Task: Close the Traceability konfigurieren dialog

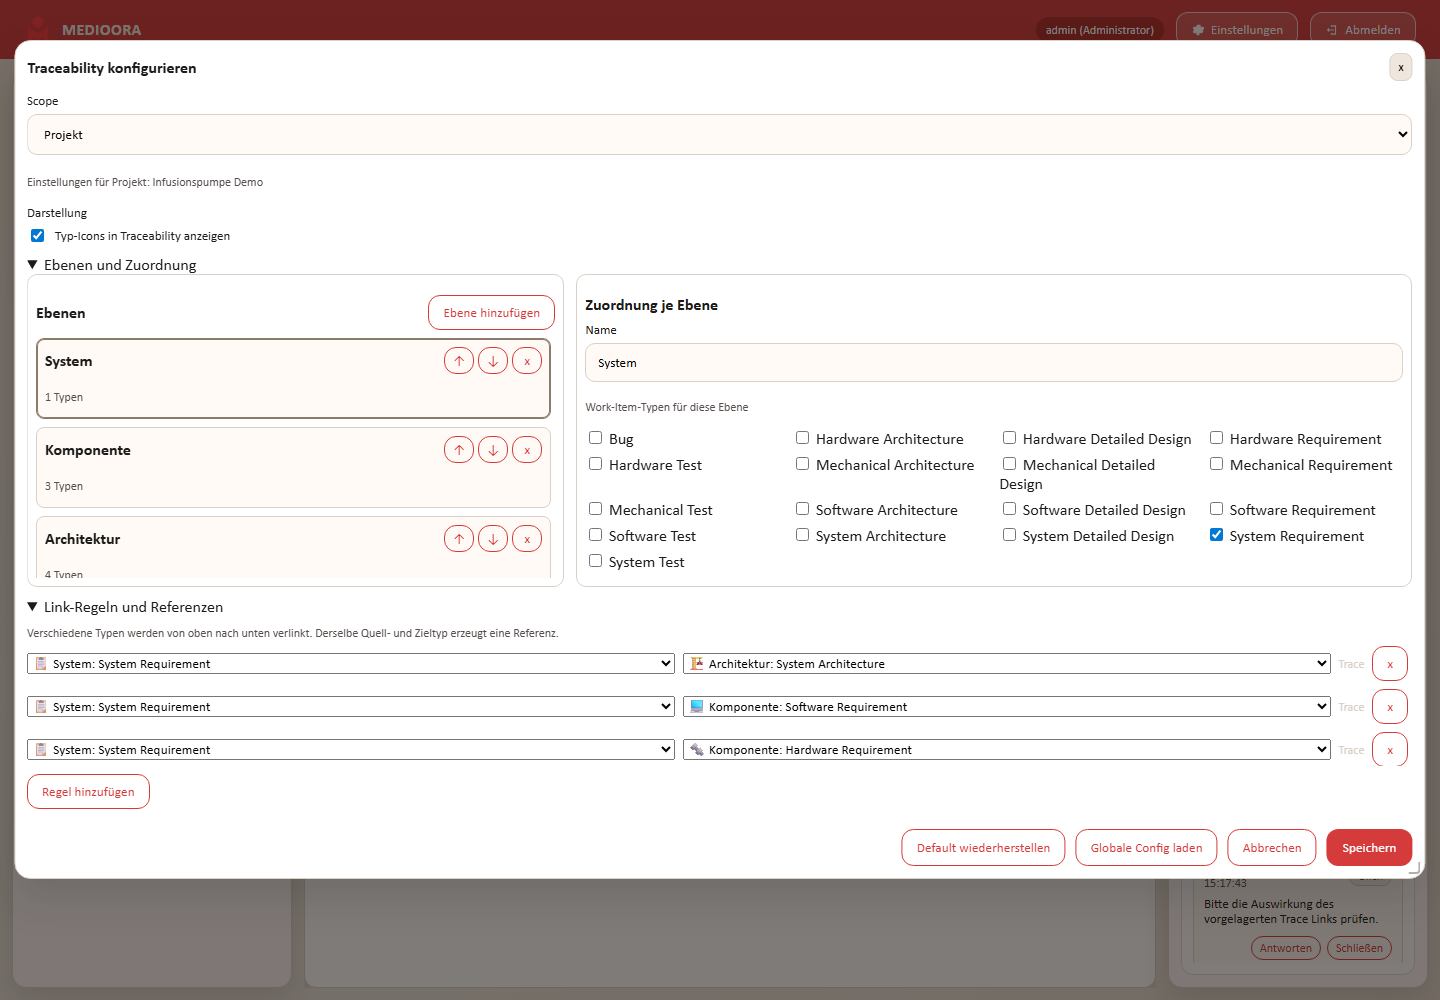Action: click(1401, 67)
